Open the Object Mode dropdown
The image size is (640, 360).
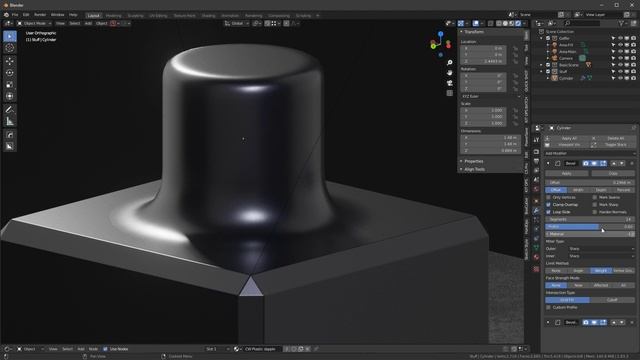[34, 24]
